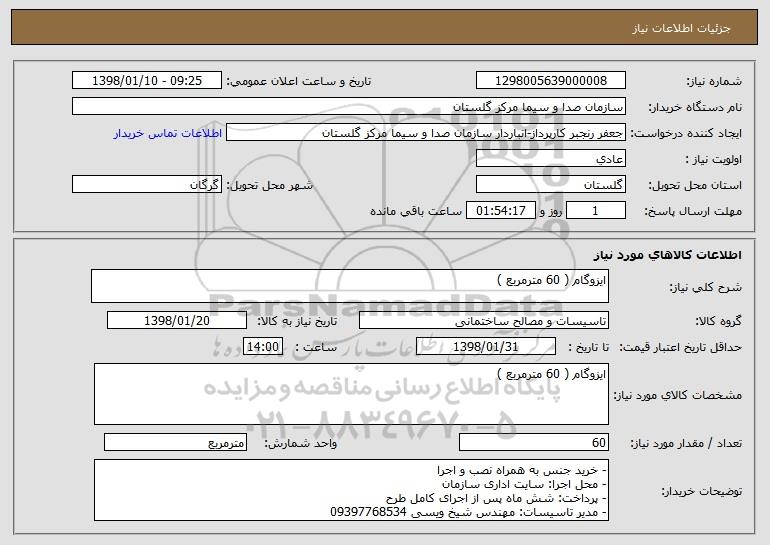Screen dimensions: 770x545
Task: Click the header title جزئیات اطلاعات نیاز
Action: (x=681, y=28)
